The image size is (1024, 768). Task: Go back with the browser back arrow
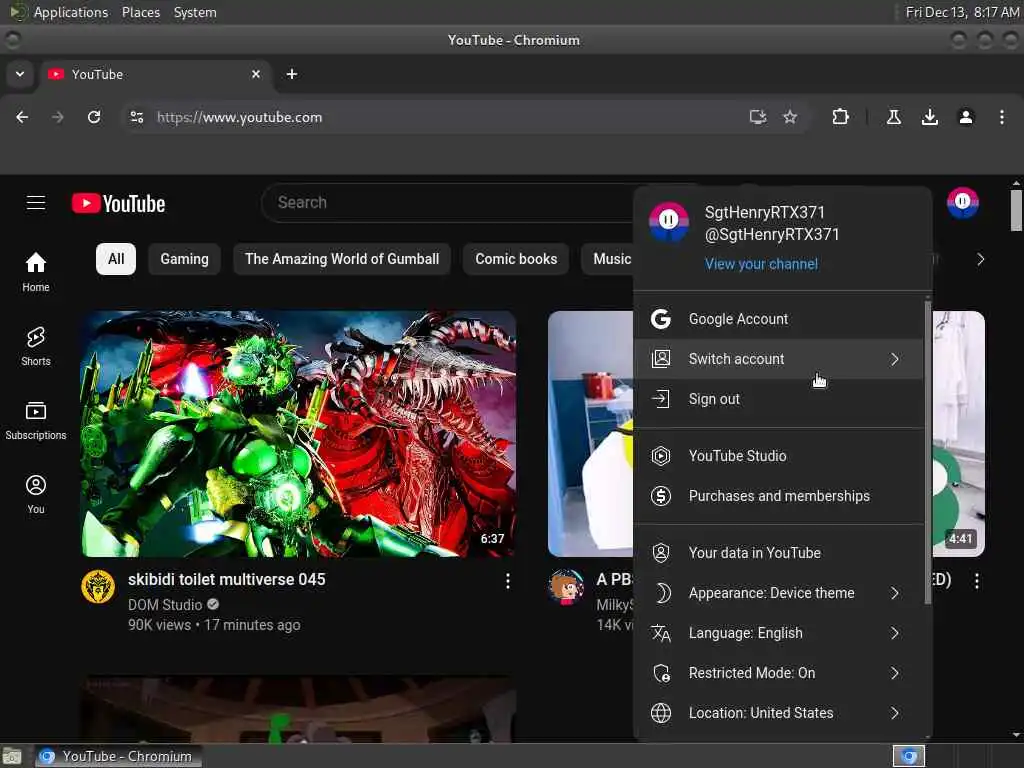22,117
